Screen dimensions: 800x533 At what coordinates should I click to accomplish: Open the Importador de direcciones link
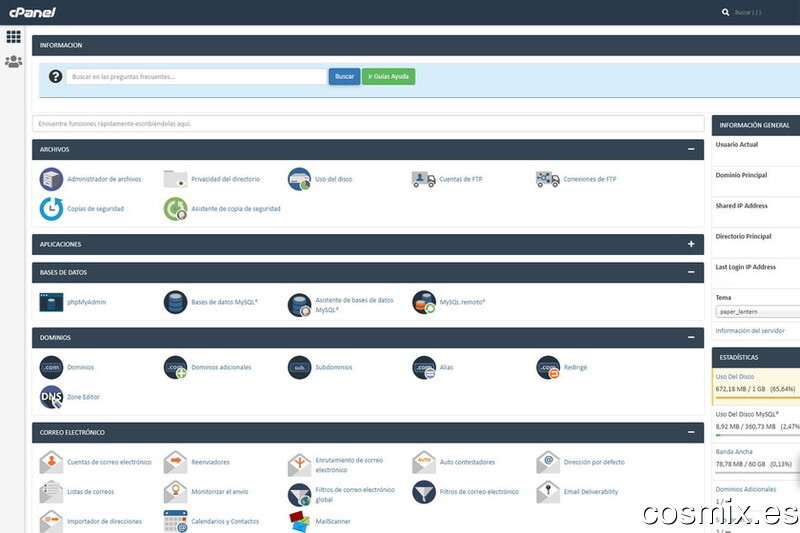coord(104,521)
